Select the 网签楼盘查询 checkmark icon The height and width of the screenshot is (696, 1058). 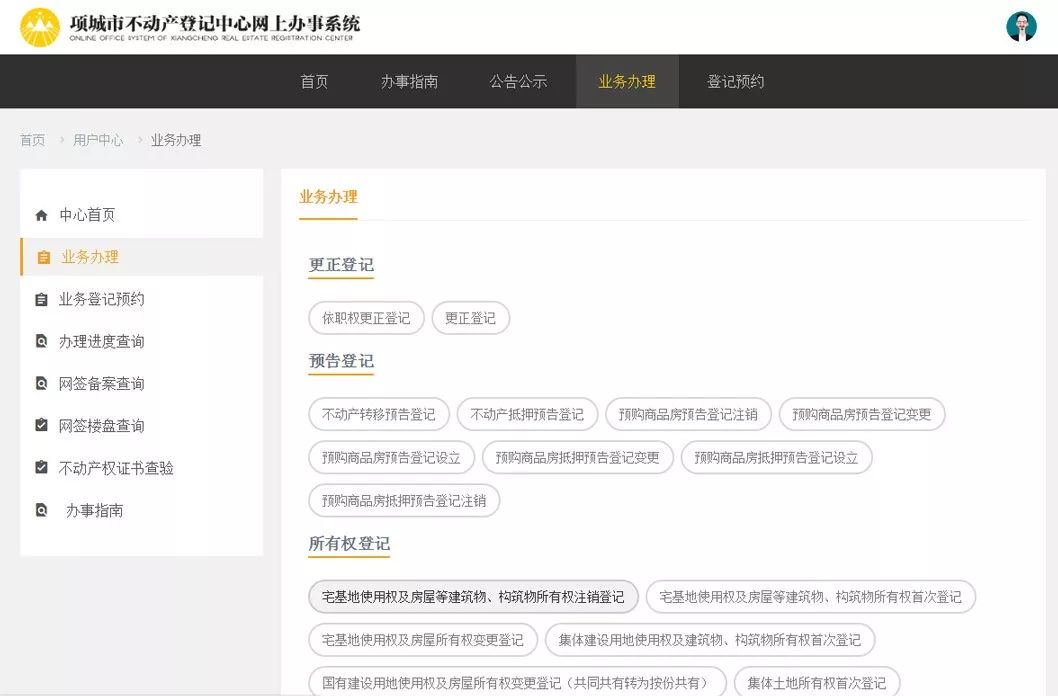click(41, 425)
